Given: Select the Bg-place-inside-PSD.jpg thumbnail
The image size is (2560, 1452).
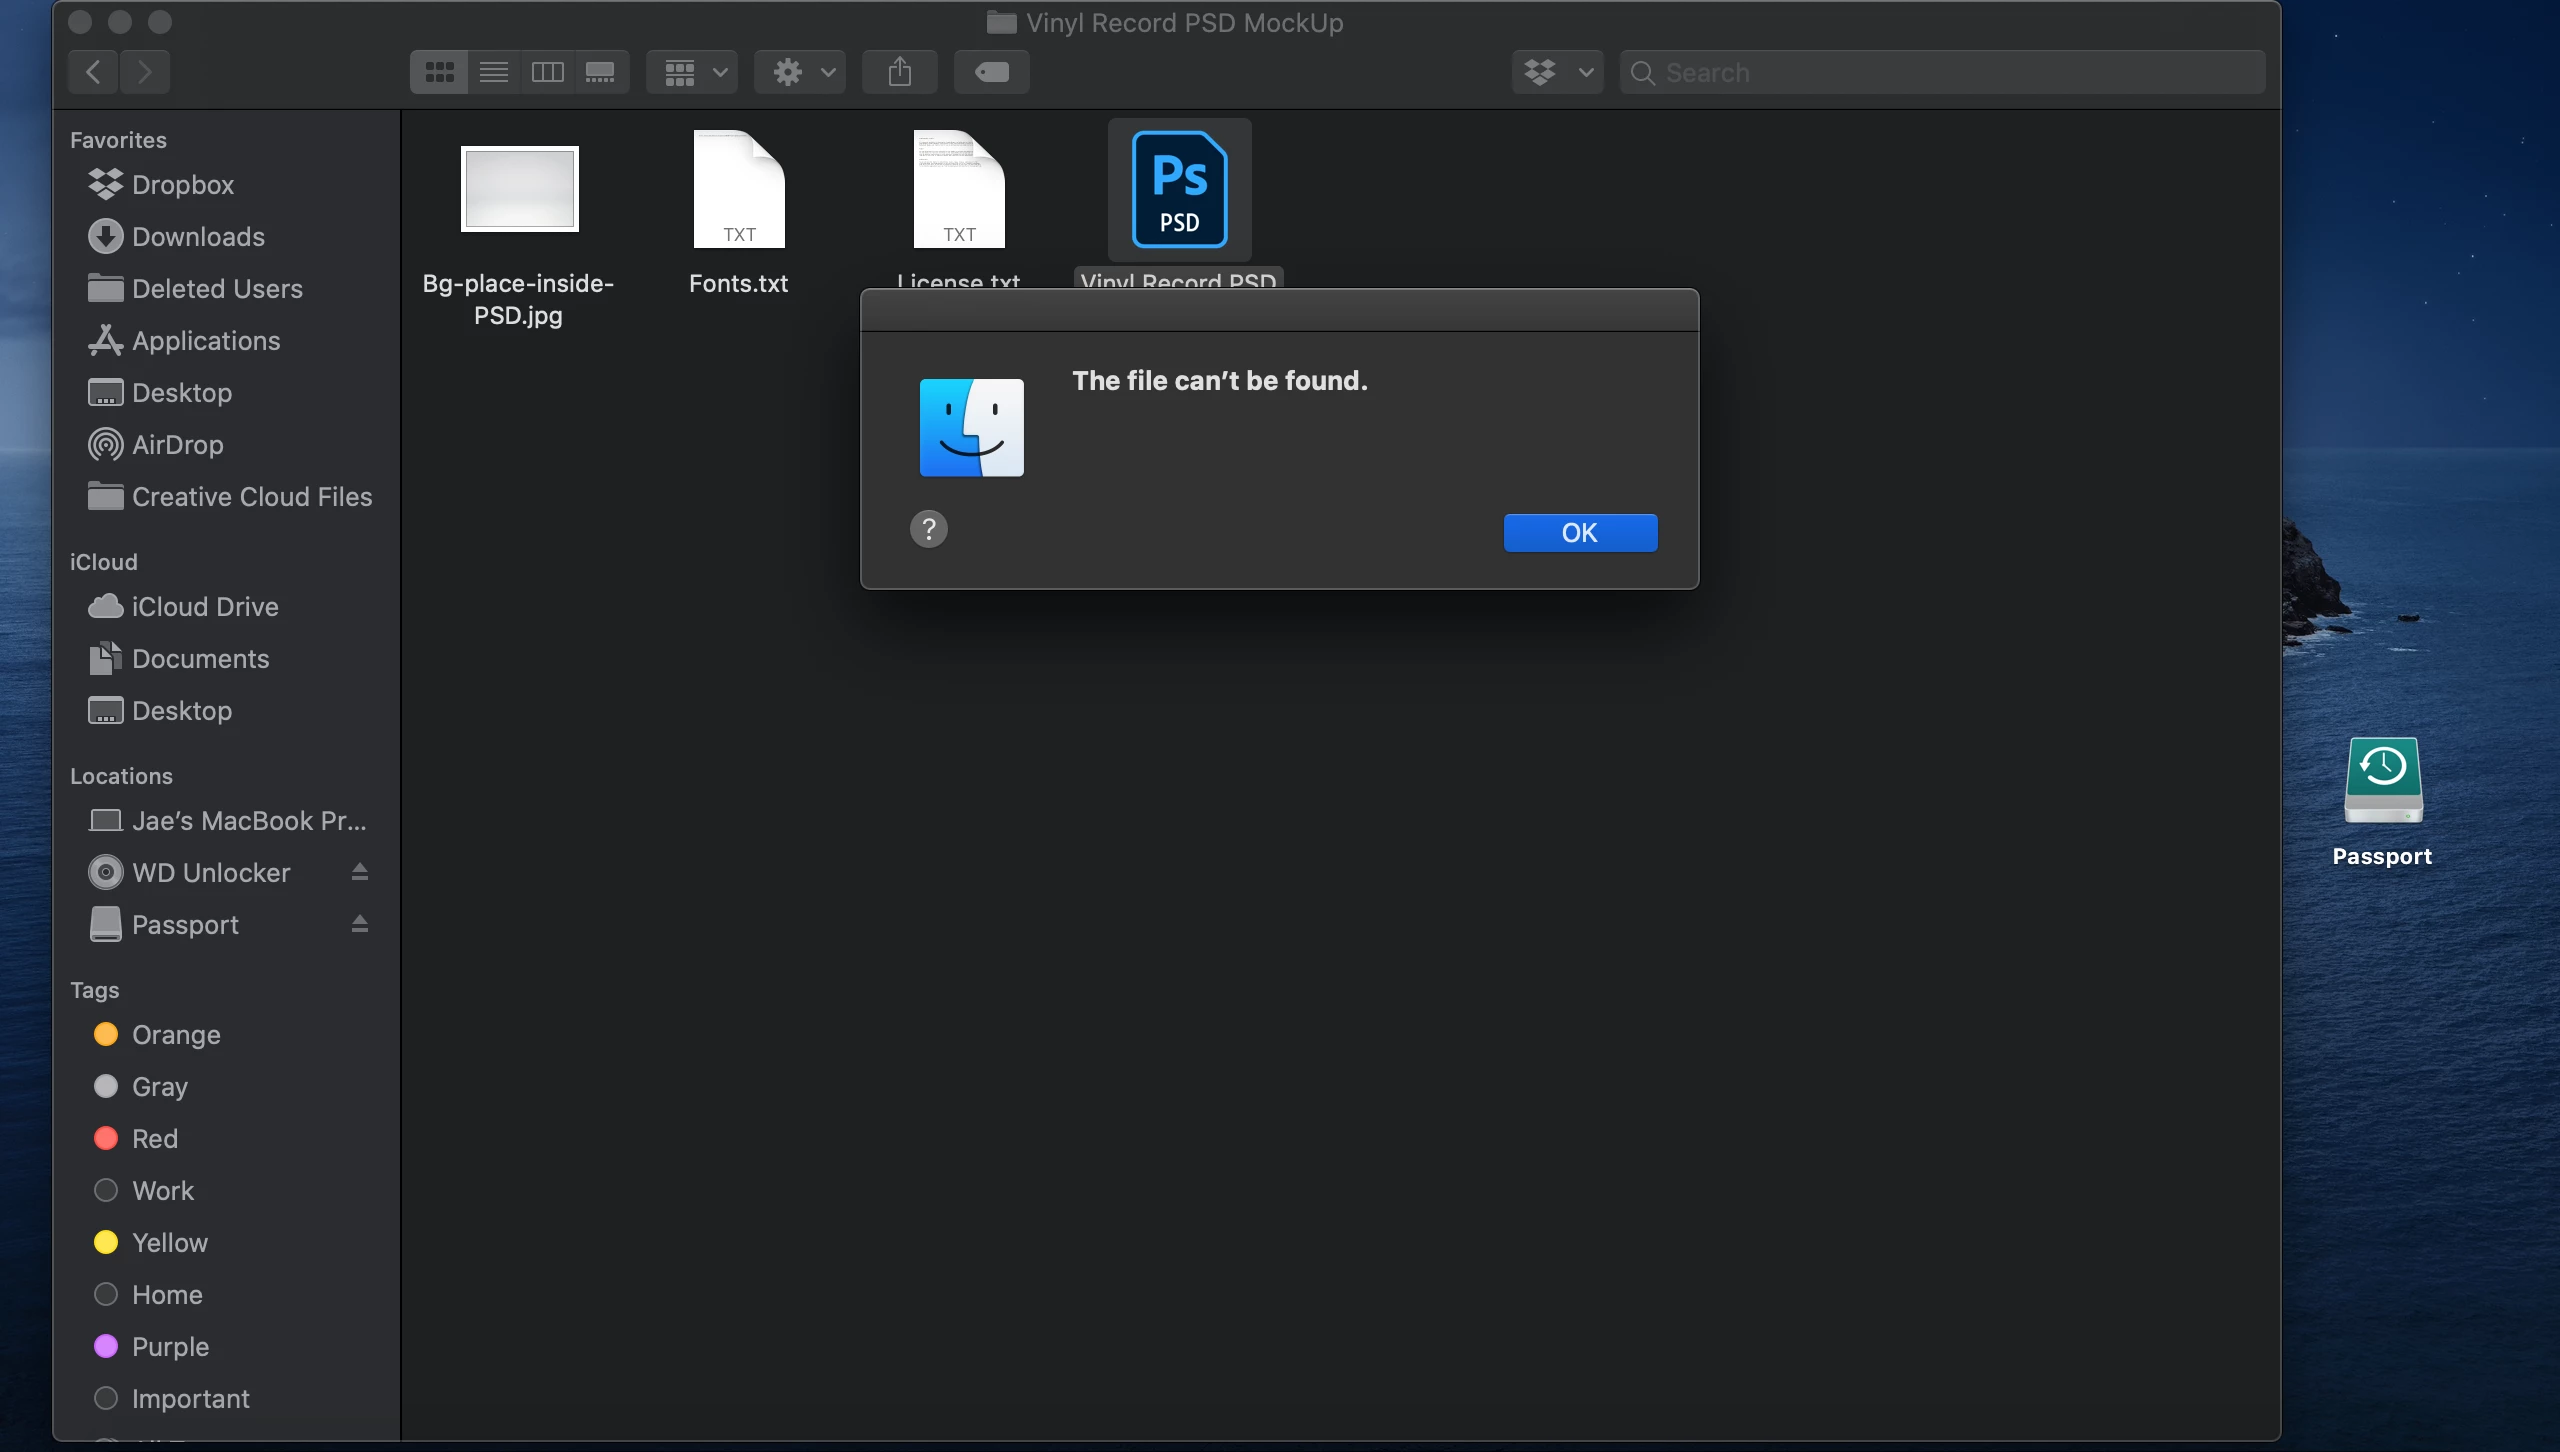Looking at the screenshot, I should pos(519,189).
